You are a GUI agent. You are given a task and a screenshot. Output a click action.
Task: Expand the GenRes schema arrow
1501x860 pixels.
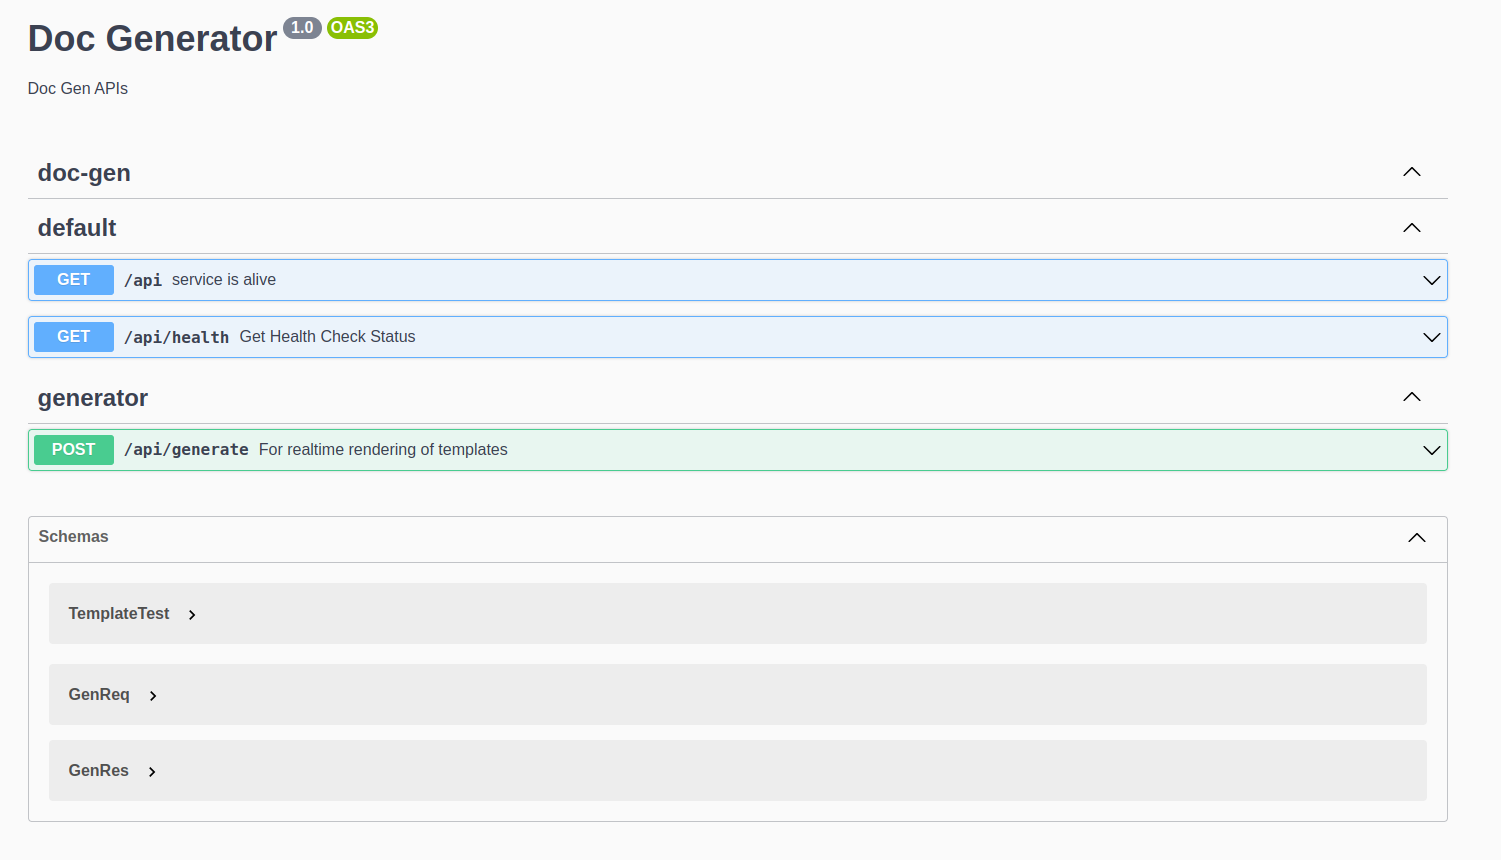coord(152,772)
